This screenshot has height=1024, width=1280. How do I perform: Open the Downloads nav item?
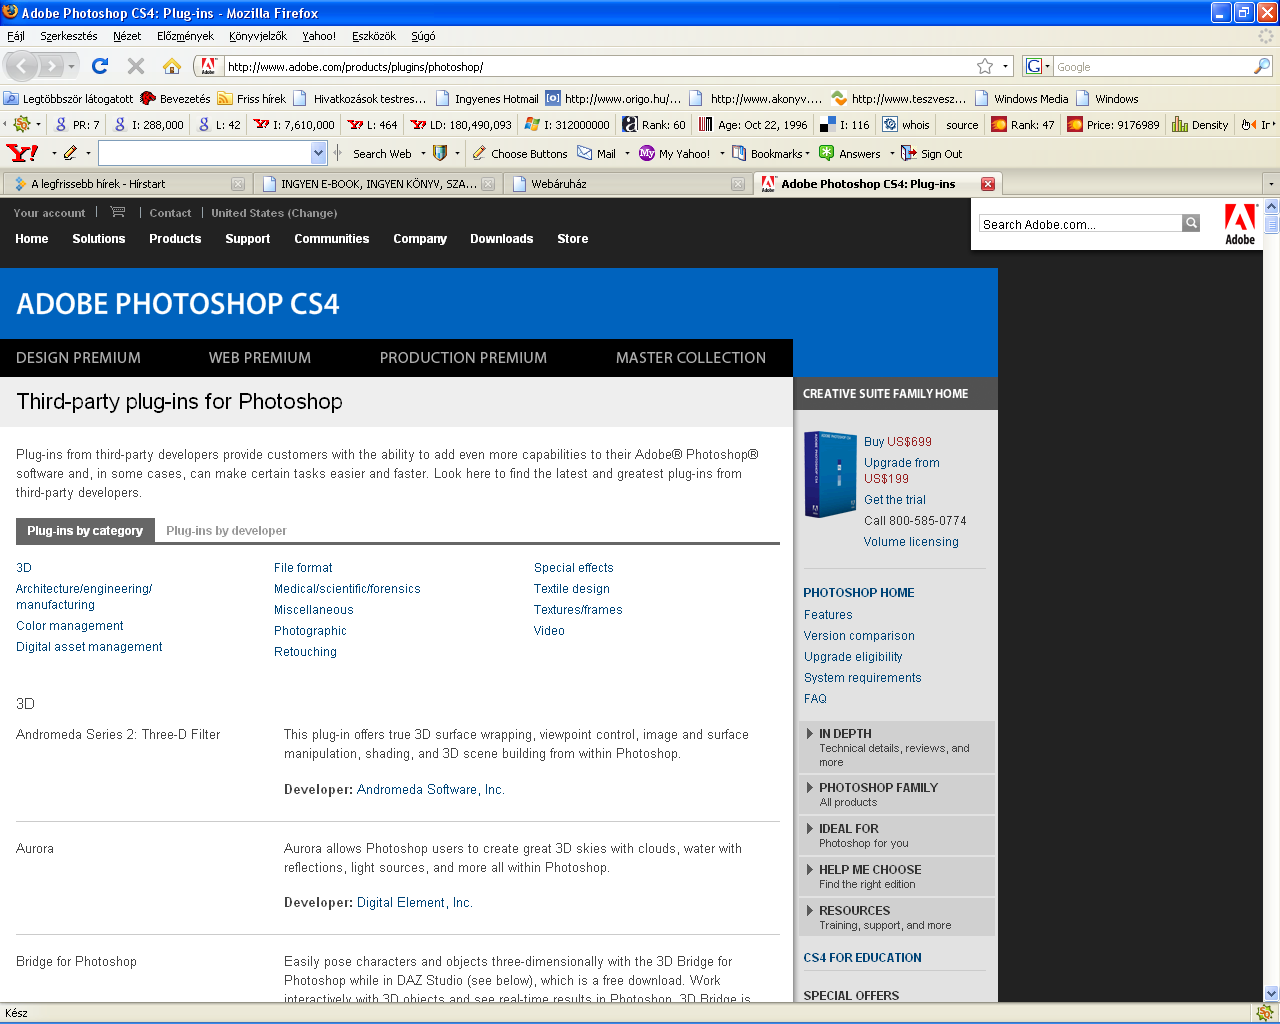point(501,239)
